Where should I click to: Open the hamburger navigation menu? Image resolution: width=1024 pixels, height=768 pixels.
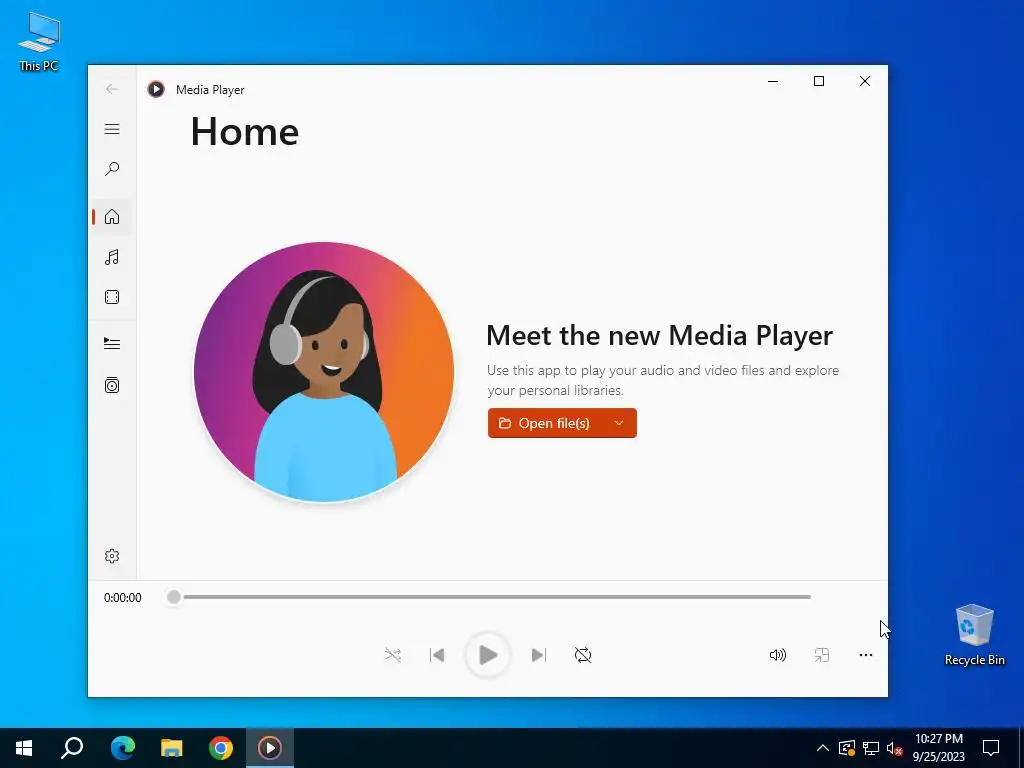(112, 129)
